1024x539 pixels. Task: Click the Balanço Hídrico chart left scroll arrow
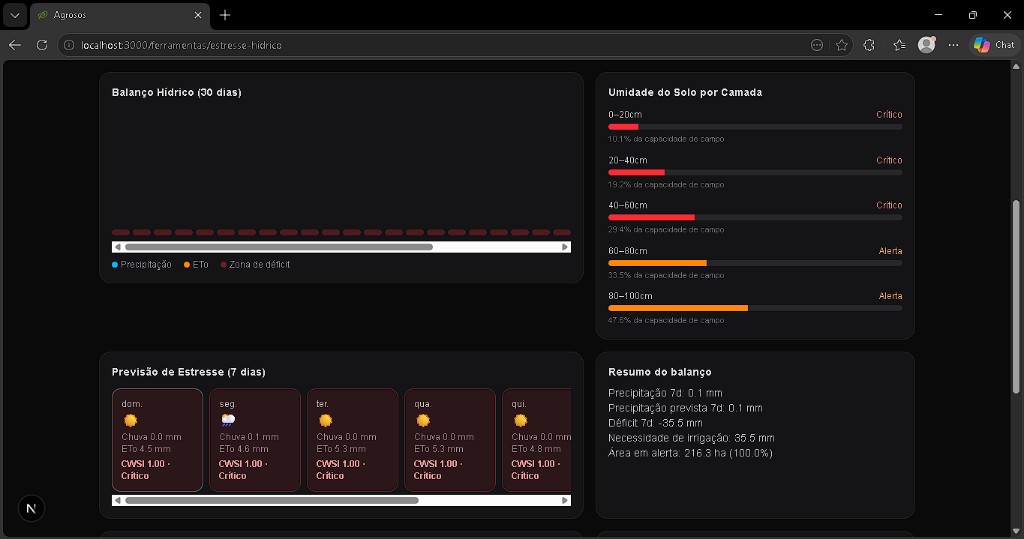point(118,247)
